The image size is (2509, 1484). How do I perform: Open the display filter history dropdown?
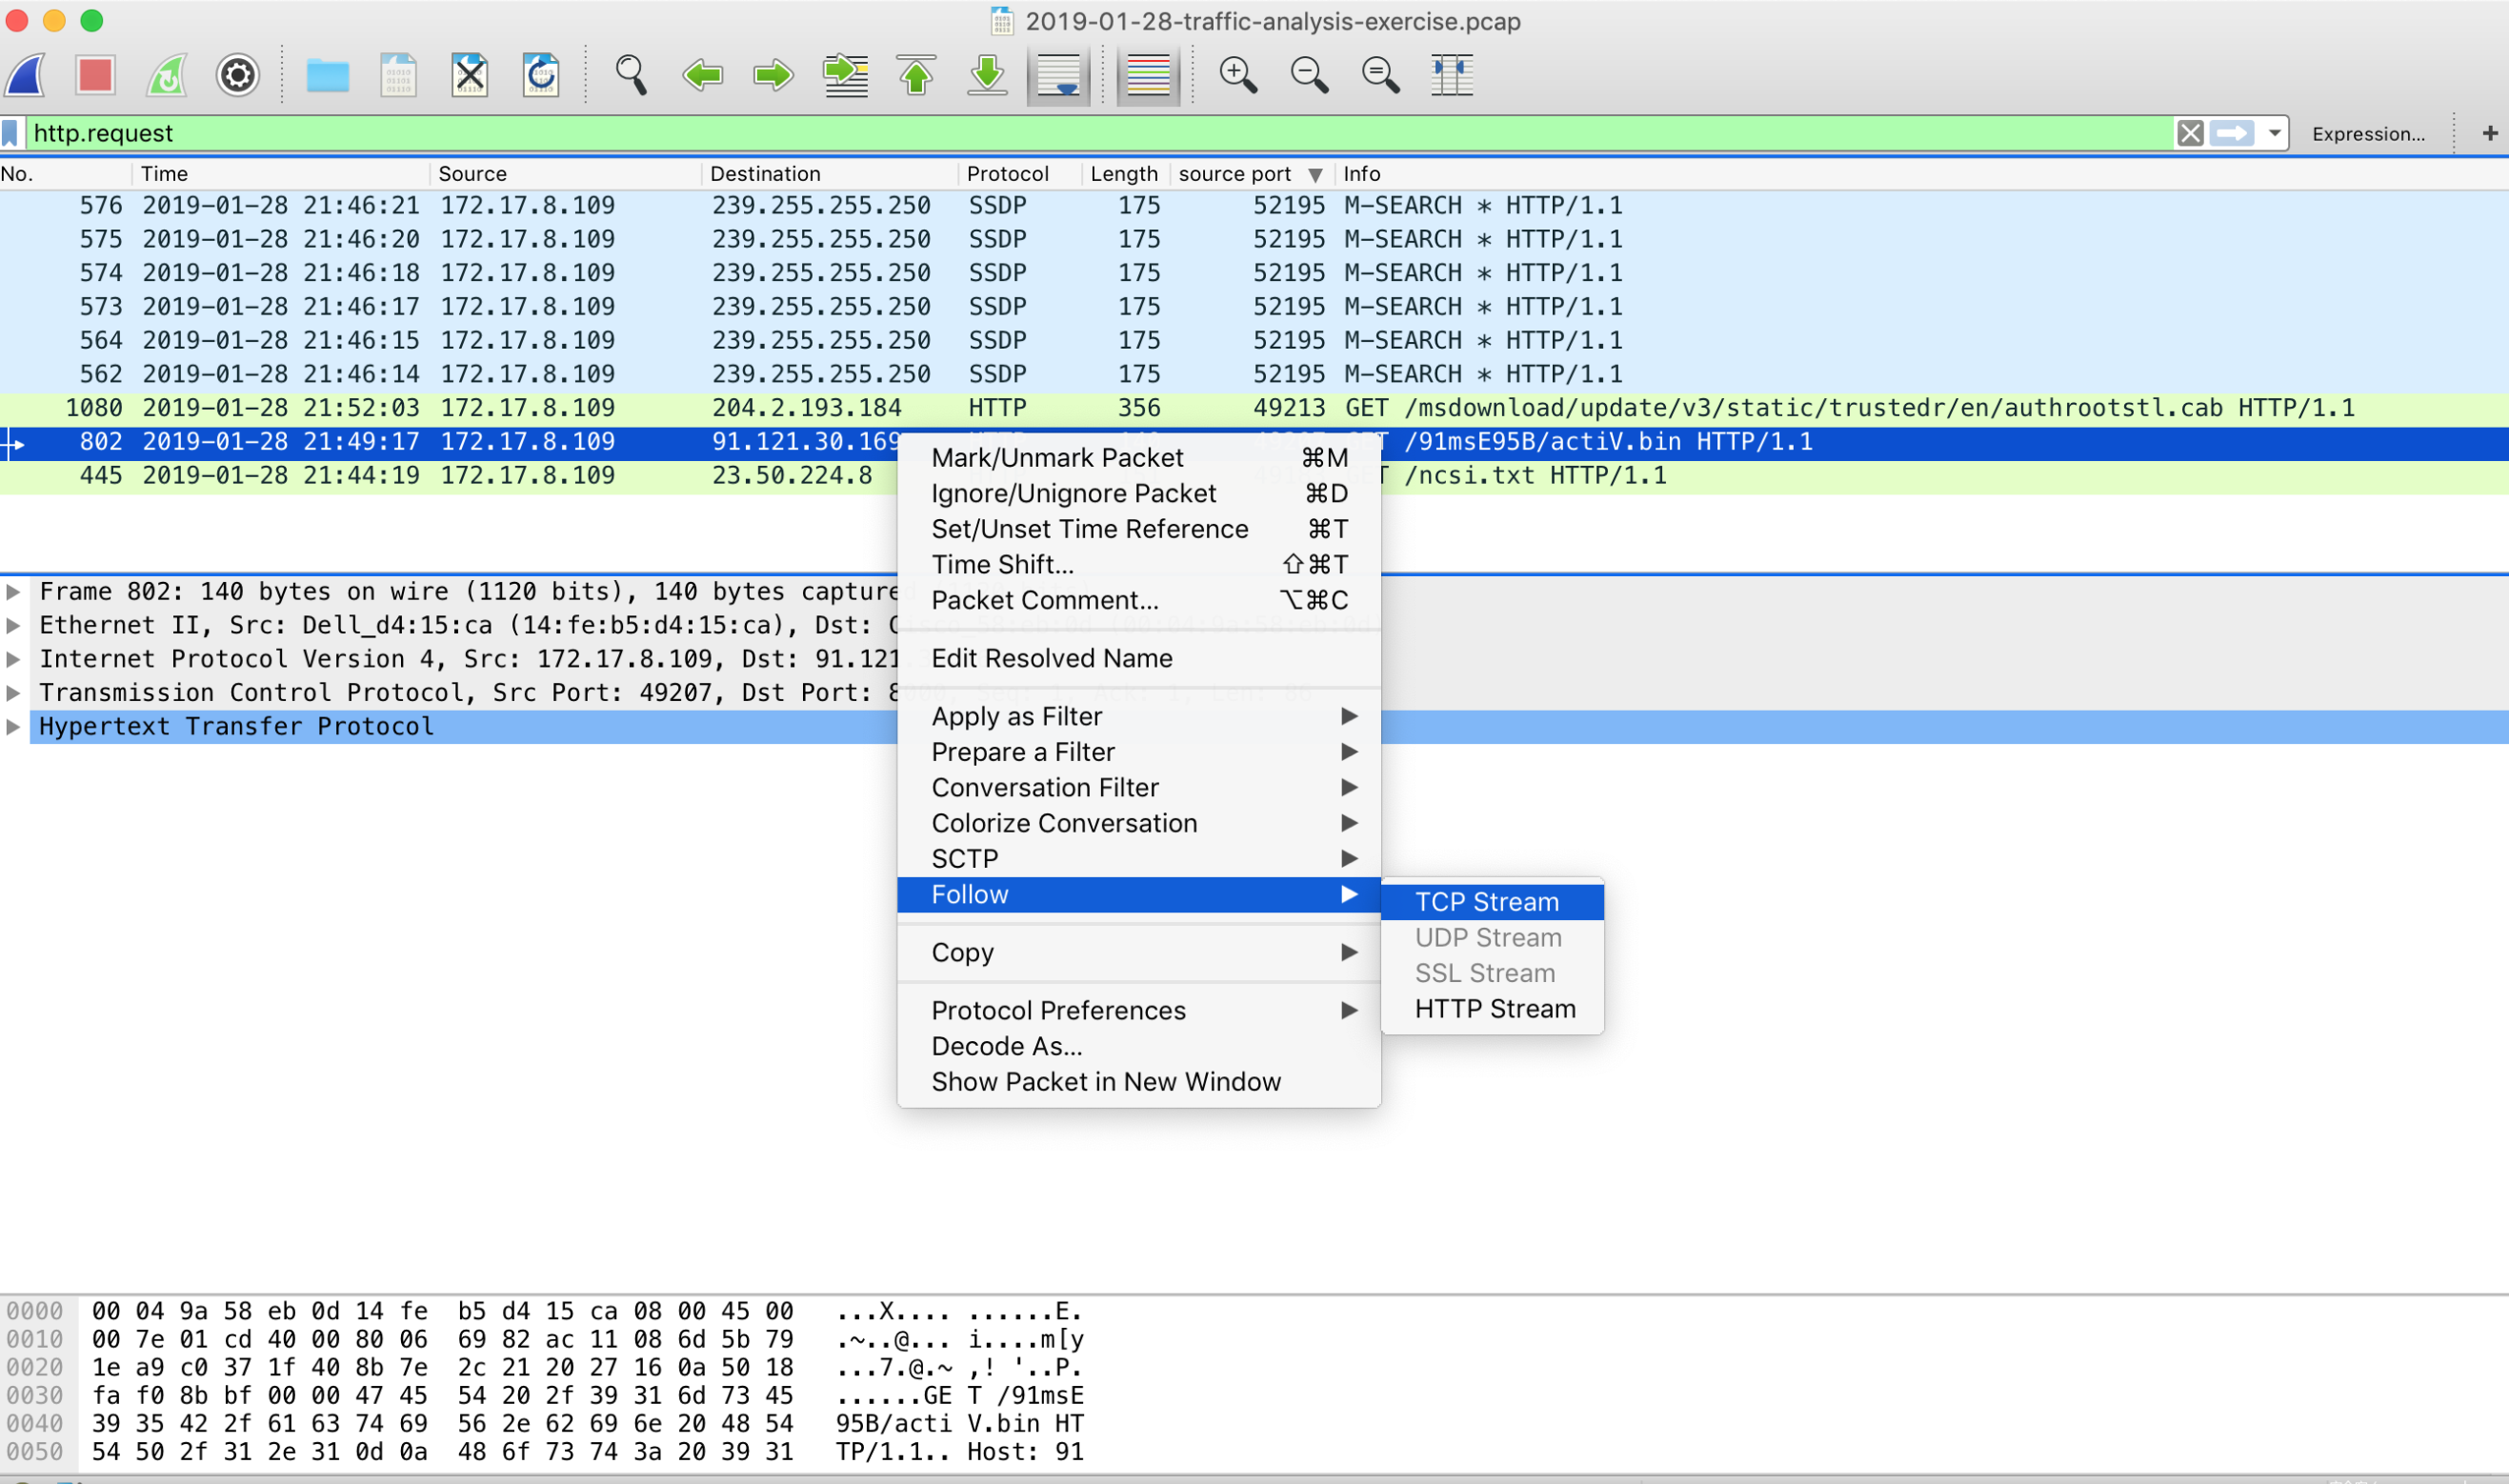pos(2274,133)
